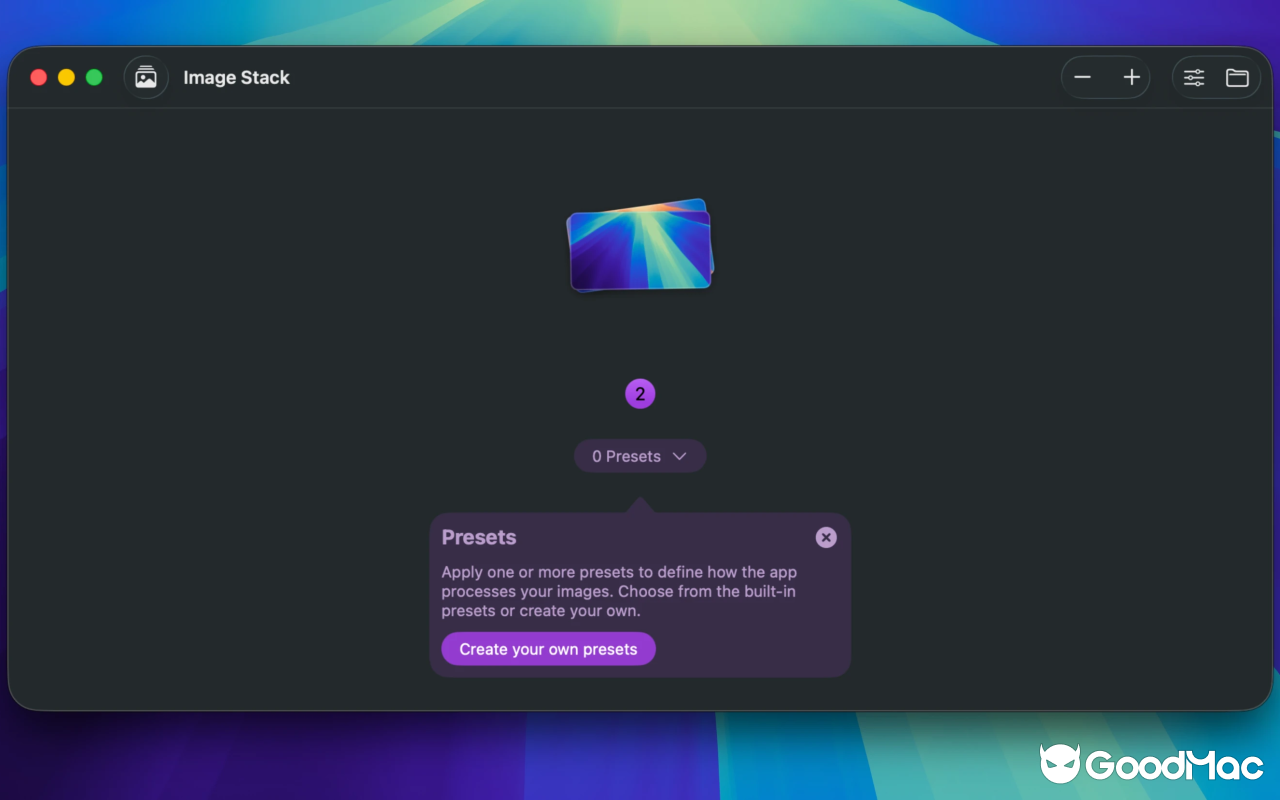The image size is (1280, 800).
Task: Open images with the folder toolbar icon
Action: [x=1237, y=77]
